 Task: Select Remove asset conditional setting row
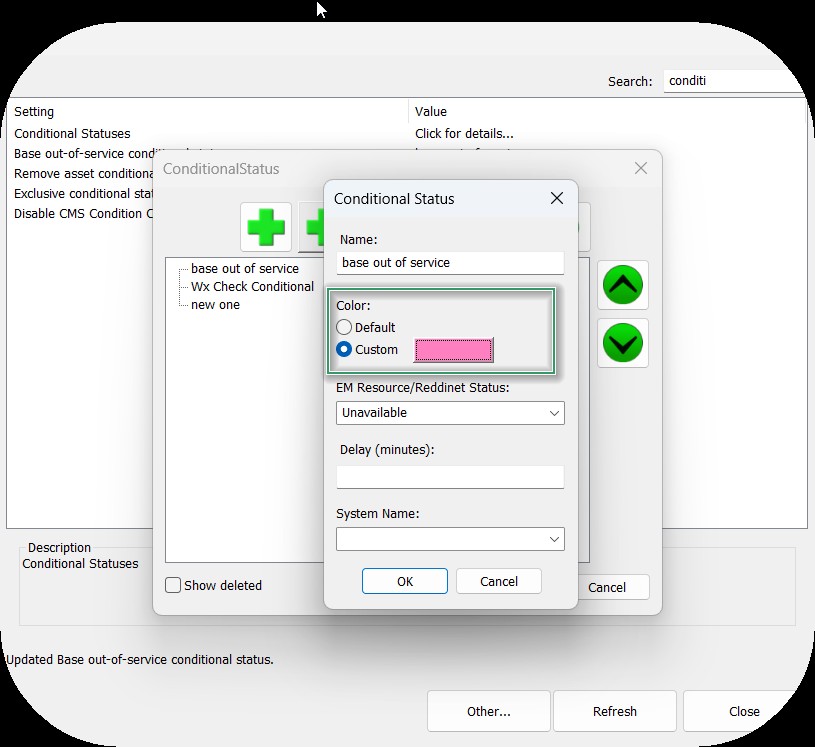[83, 174]
